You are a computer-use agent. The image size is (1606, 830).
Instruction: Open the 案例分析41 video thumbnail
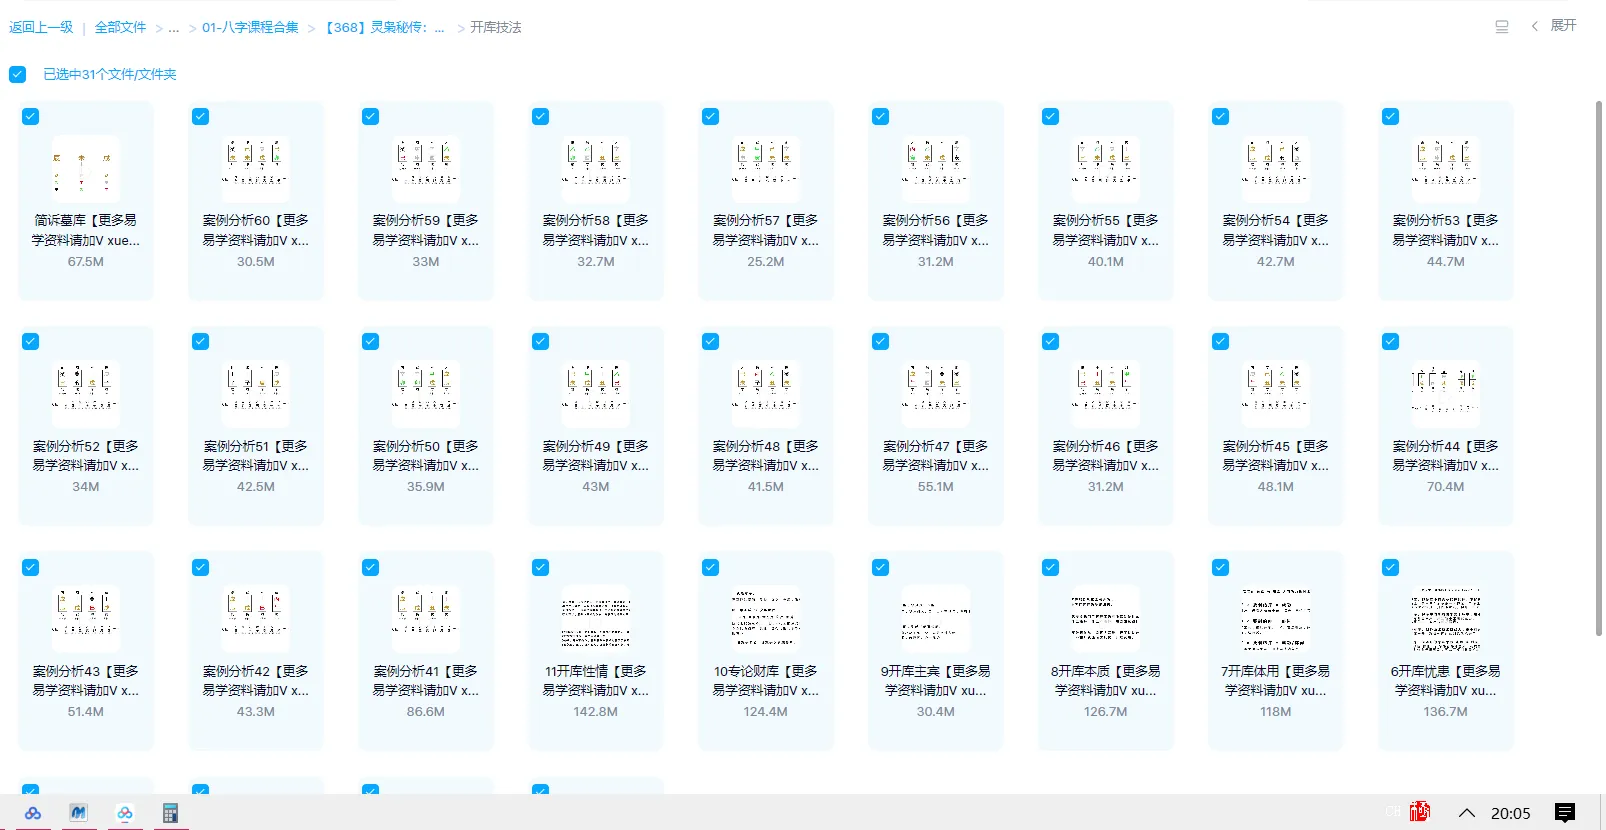click(x=426, y=619)
